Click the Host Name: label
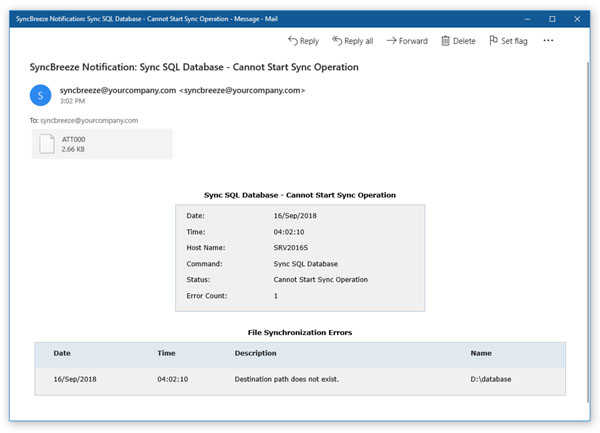600x433 pixels. click(206, 248)
